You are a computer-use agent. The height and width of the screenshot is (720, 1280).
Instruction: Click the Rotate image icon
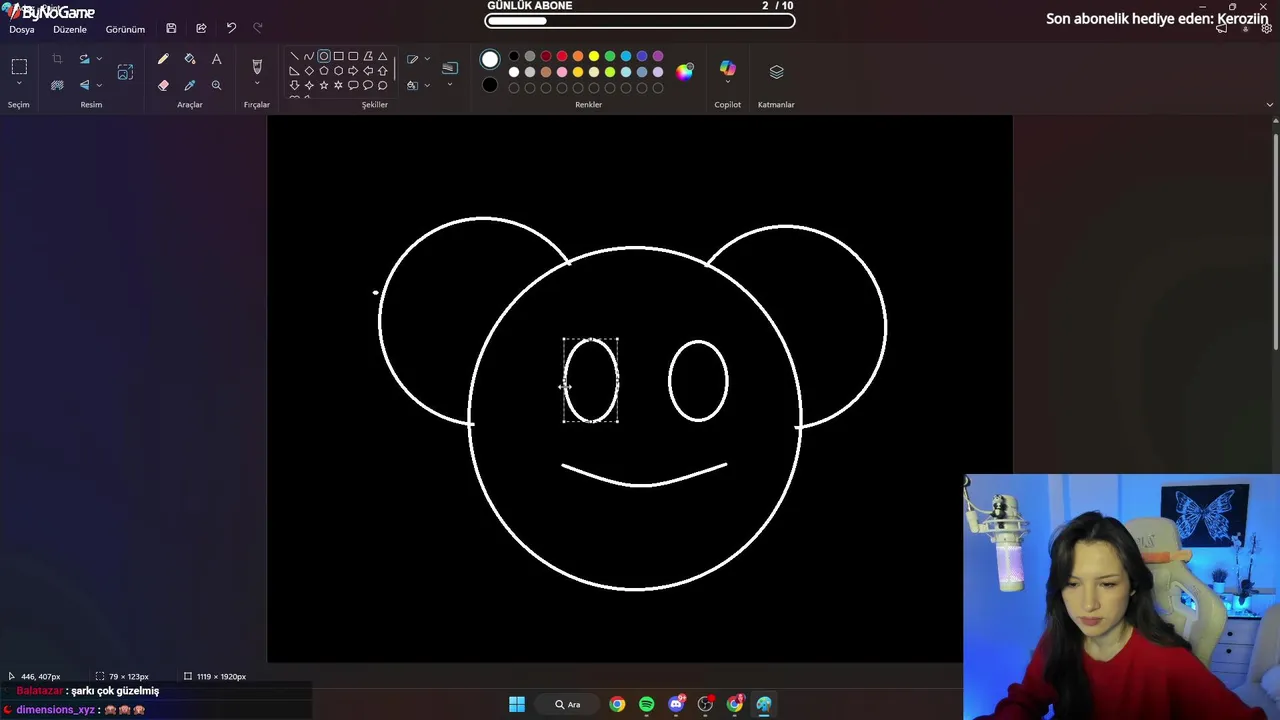[x=84, y=60]
